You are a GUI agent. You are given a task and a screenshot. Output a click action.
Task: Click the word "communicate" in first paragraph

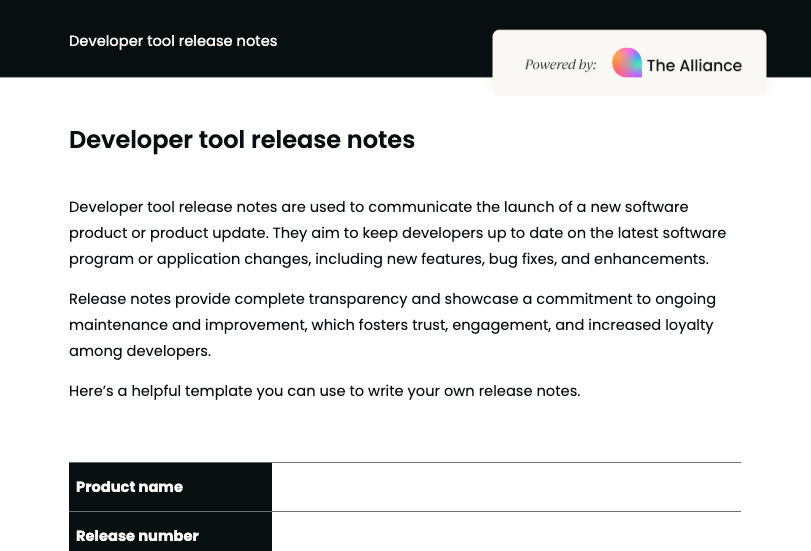(x=419, y=207)
